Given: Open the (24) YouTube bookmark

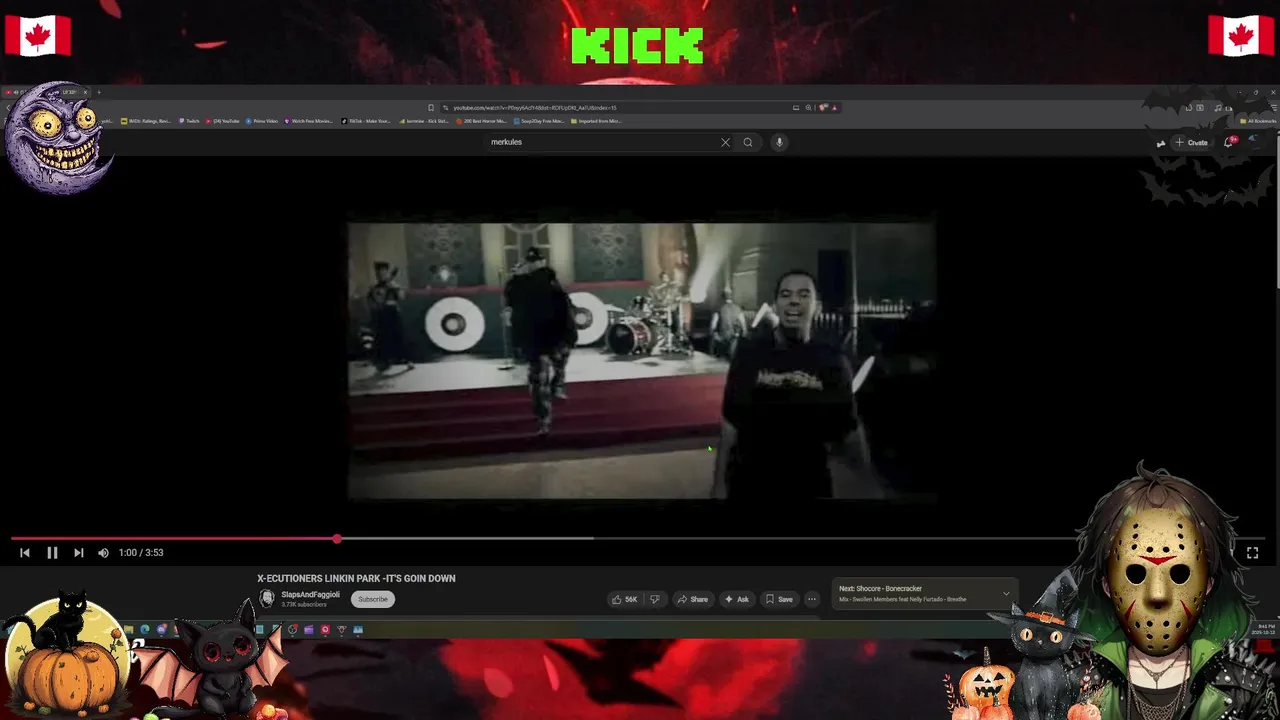Looking at the screenshot, I should pos(223,121).
